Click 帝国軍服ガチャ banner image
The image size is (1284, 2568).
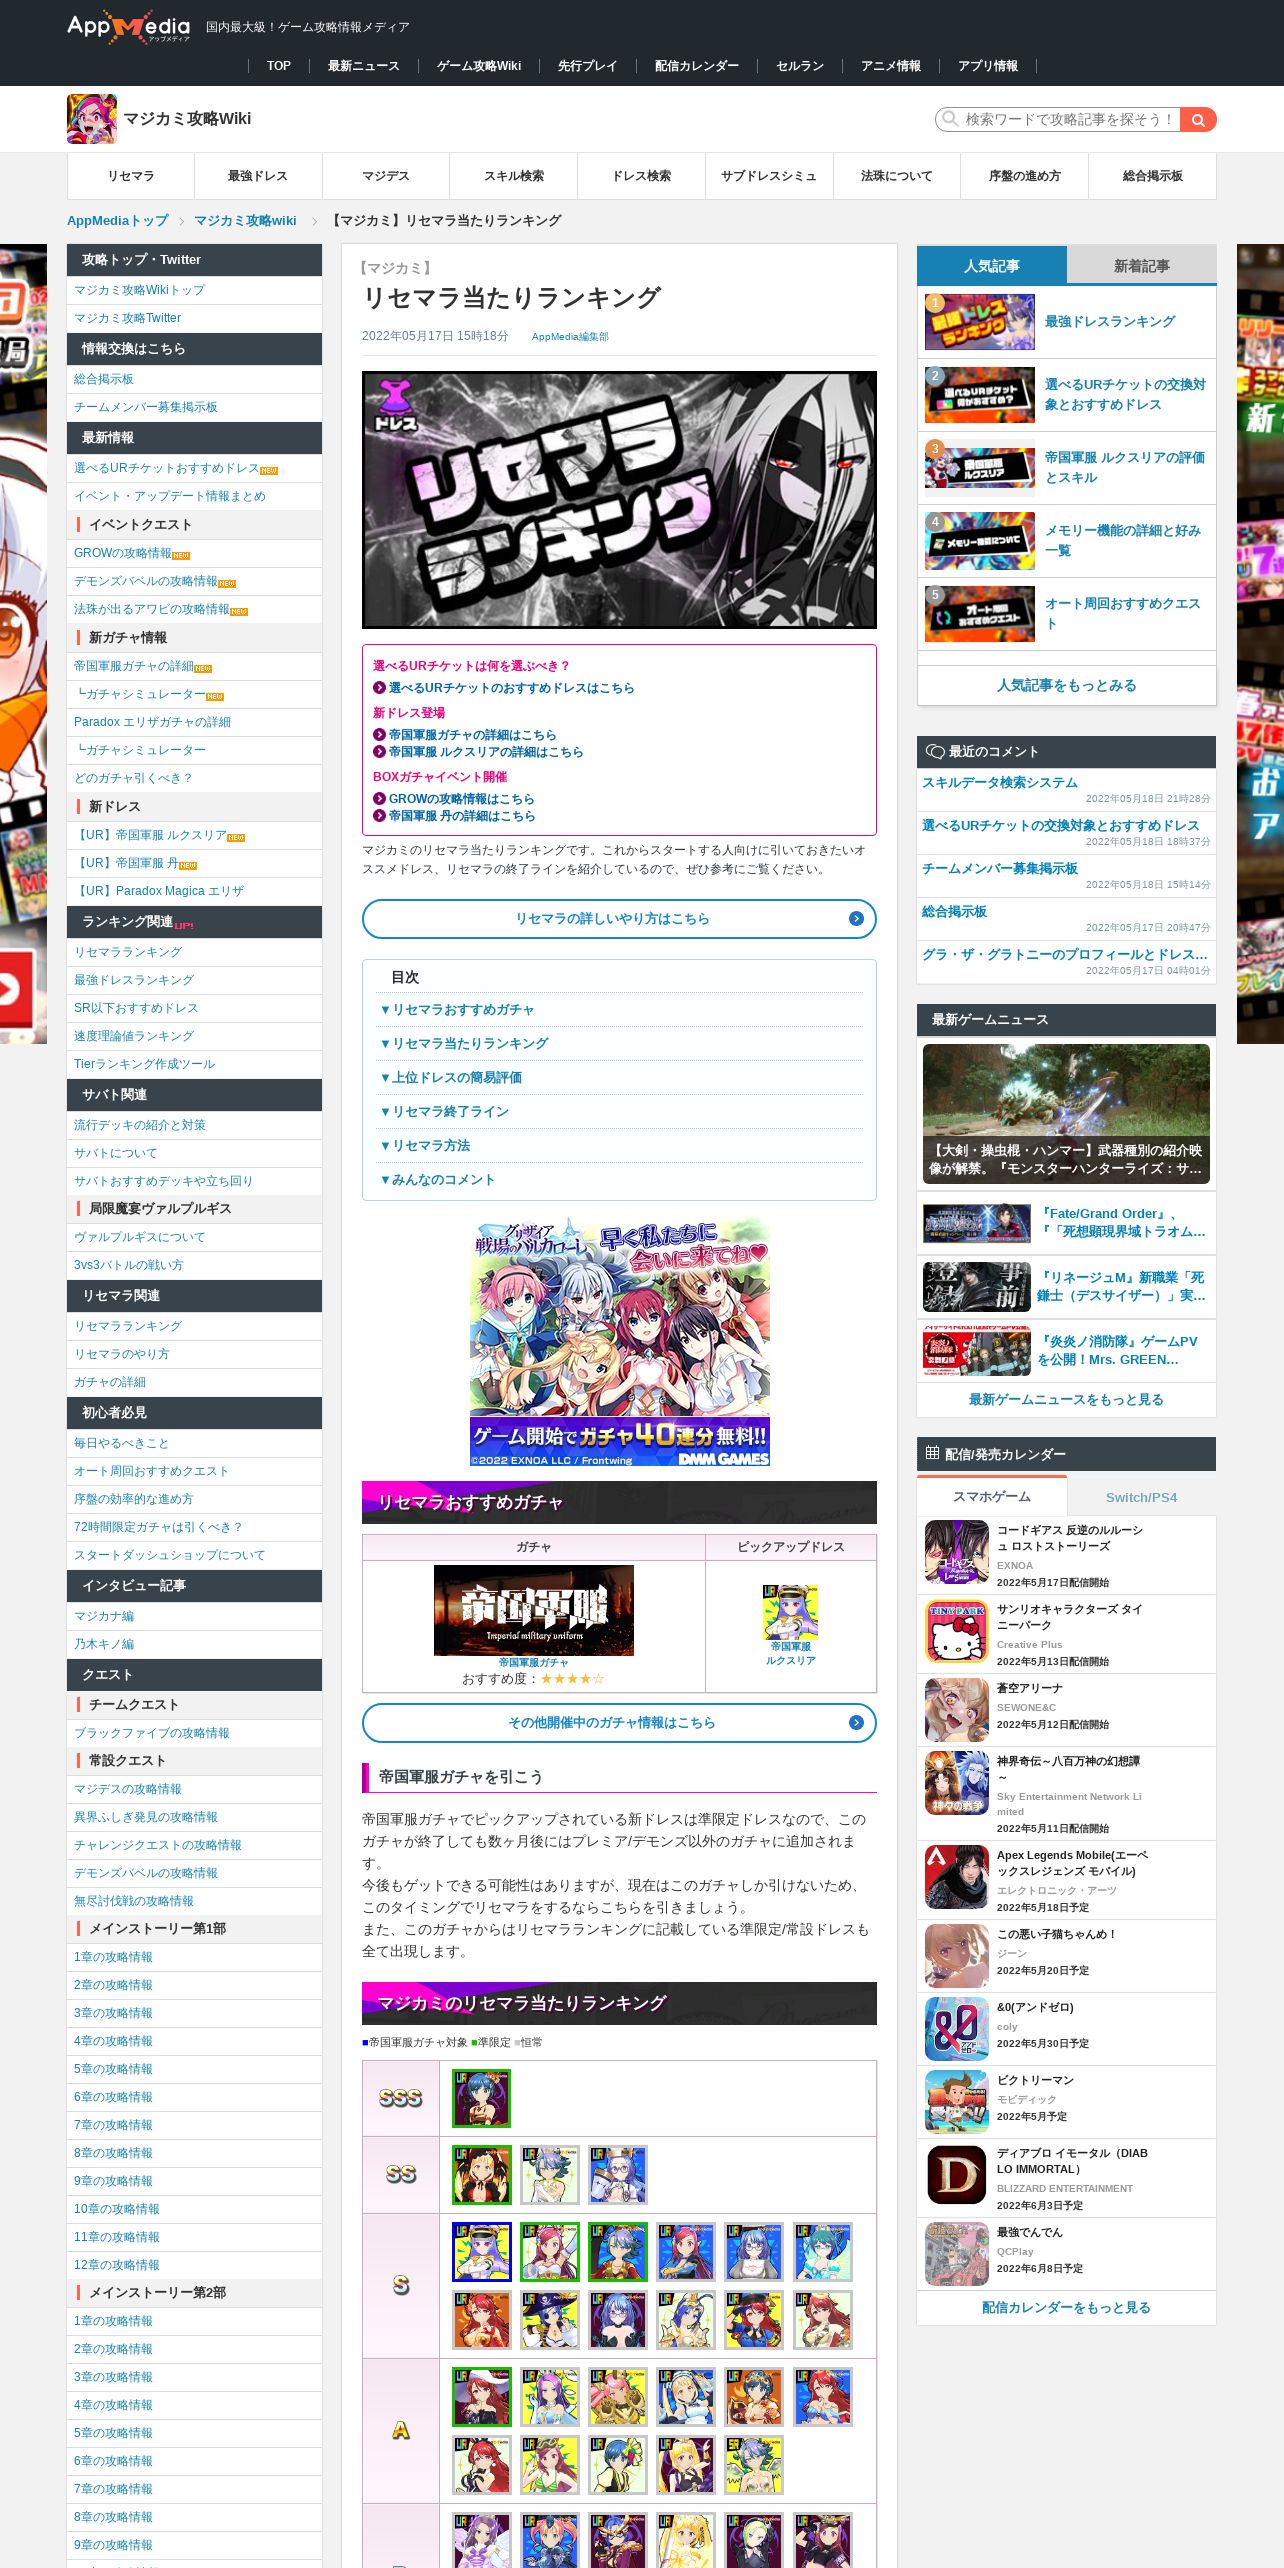(x=534, y=1610)
